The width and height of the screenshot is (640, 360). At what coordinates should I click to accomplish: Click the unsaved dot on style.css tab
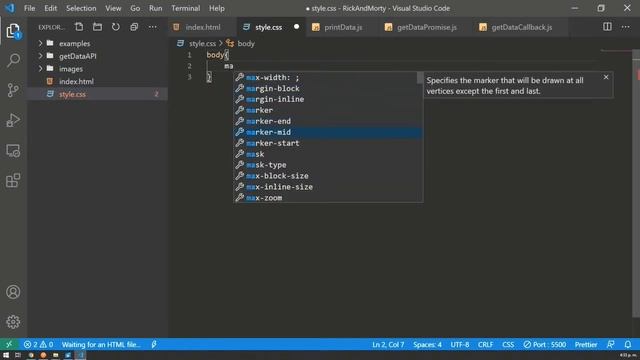coord(296,27)
